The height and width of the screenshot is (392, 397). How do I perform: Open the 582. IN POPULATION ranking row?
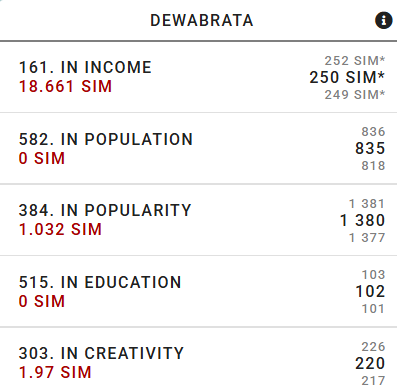[x=198, y=148]
